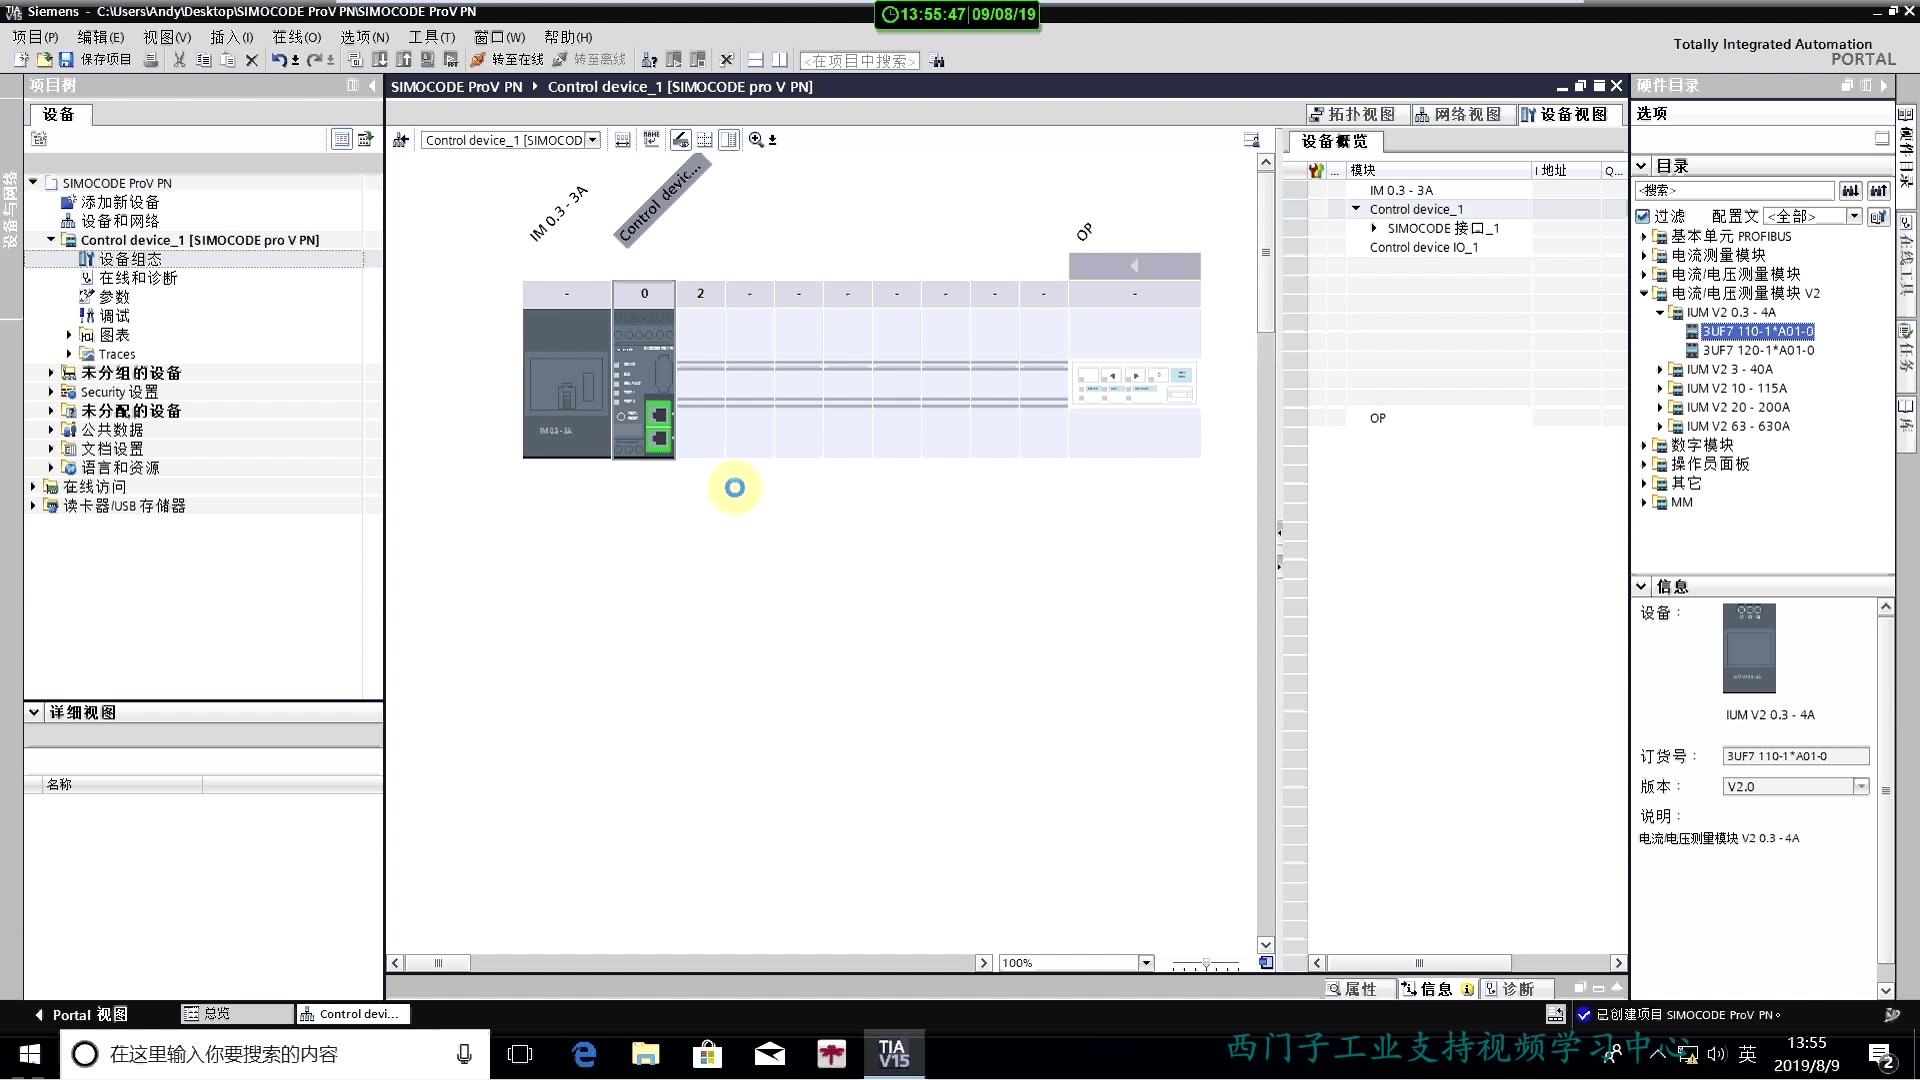Click the accessible devices icon

(649, 60)
